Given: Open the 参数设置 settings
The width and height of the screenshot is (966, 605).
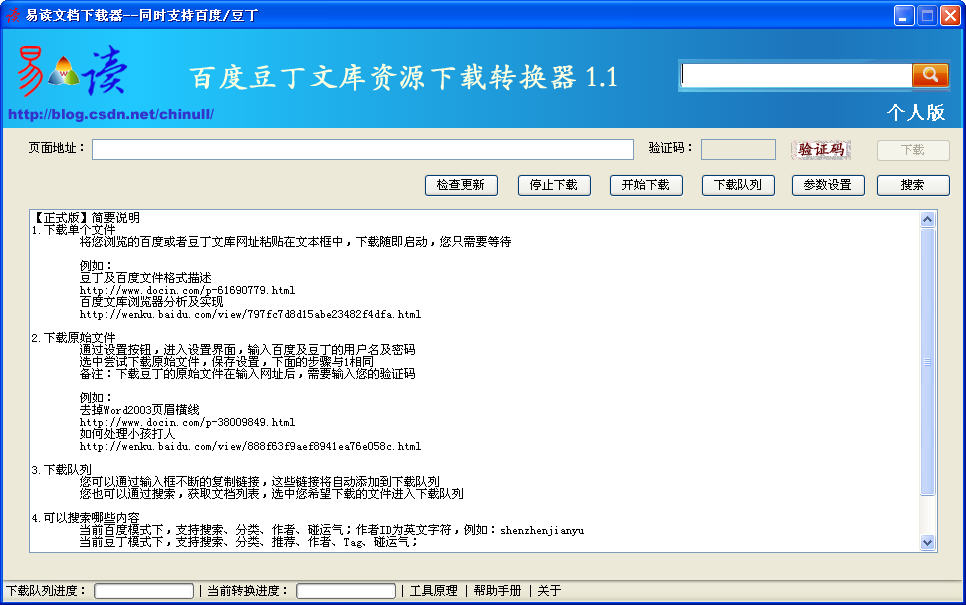Looking at the screenshot, I should coord(828,185).
